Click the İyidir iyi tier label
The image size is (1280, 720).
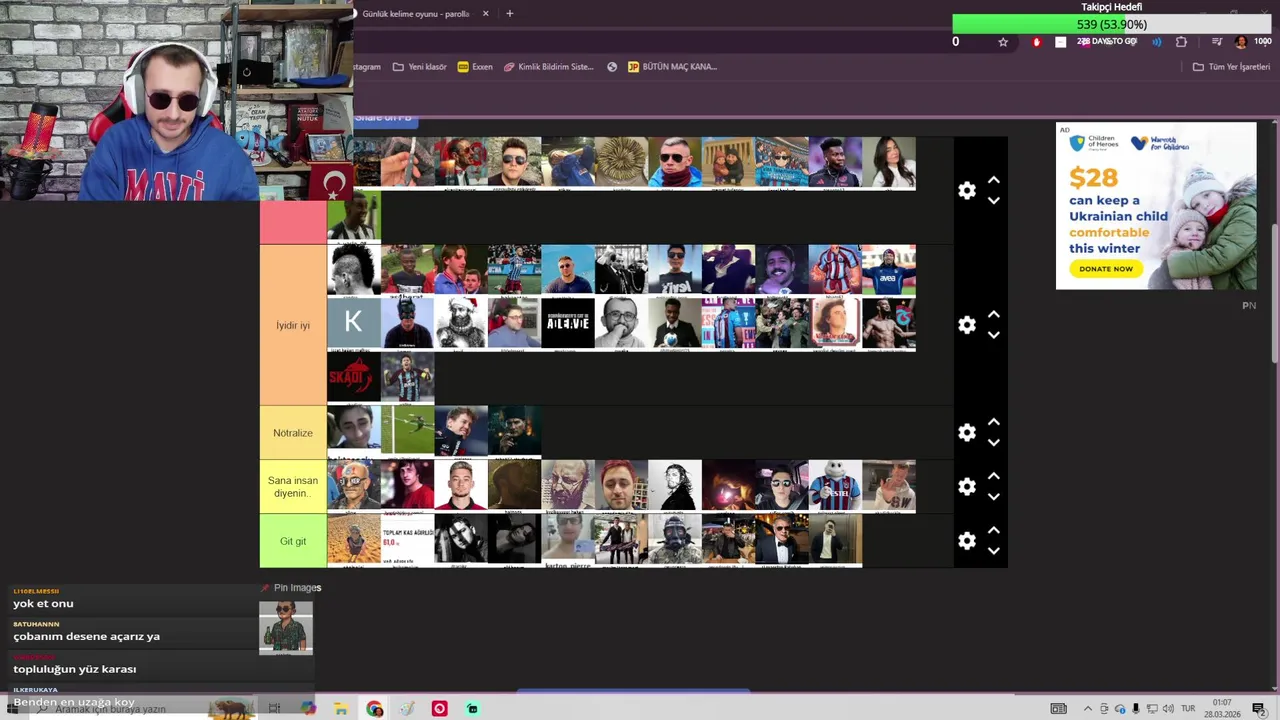(x=293, y=325)
